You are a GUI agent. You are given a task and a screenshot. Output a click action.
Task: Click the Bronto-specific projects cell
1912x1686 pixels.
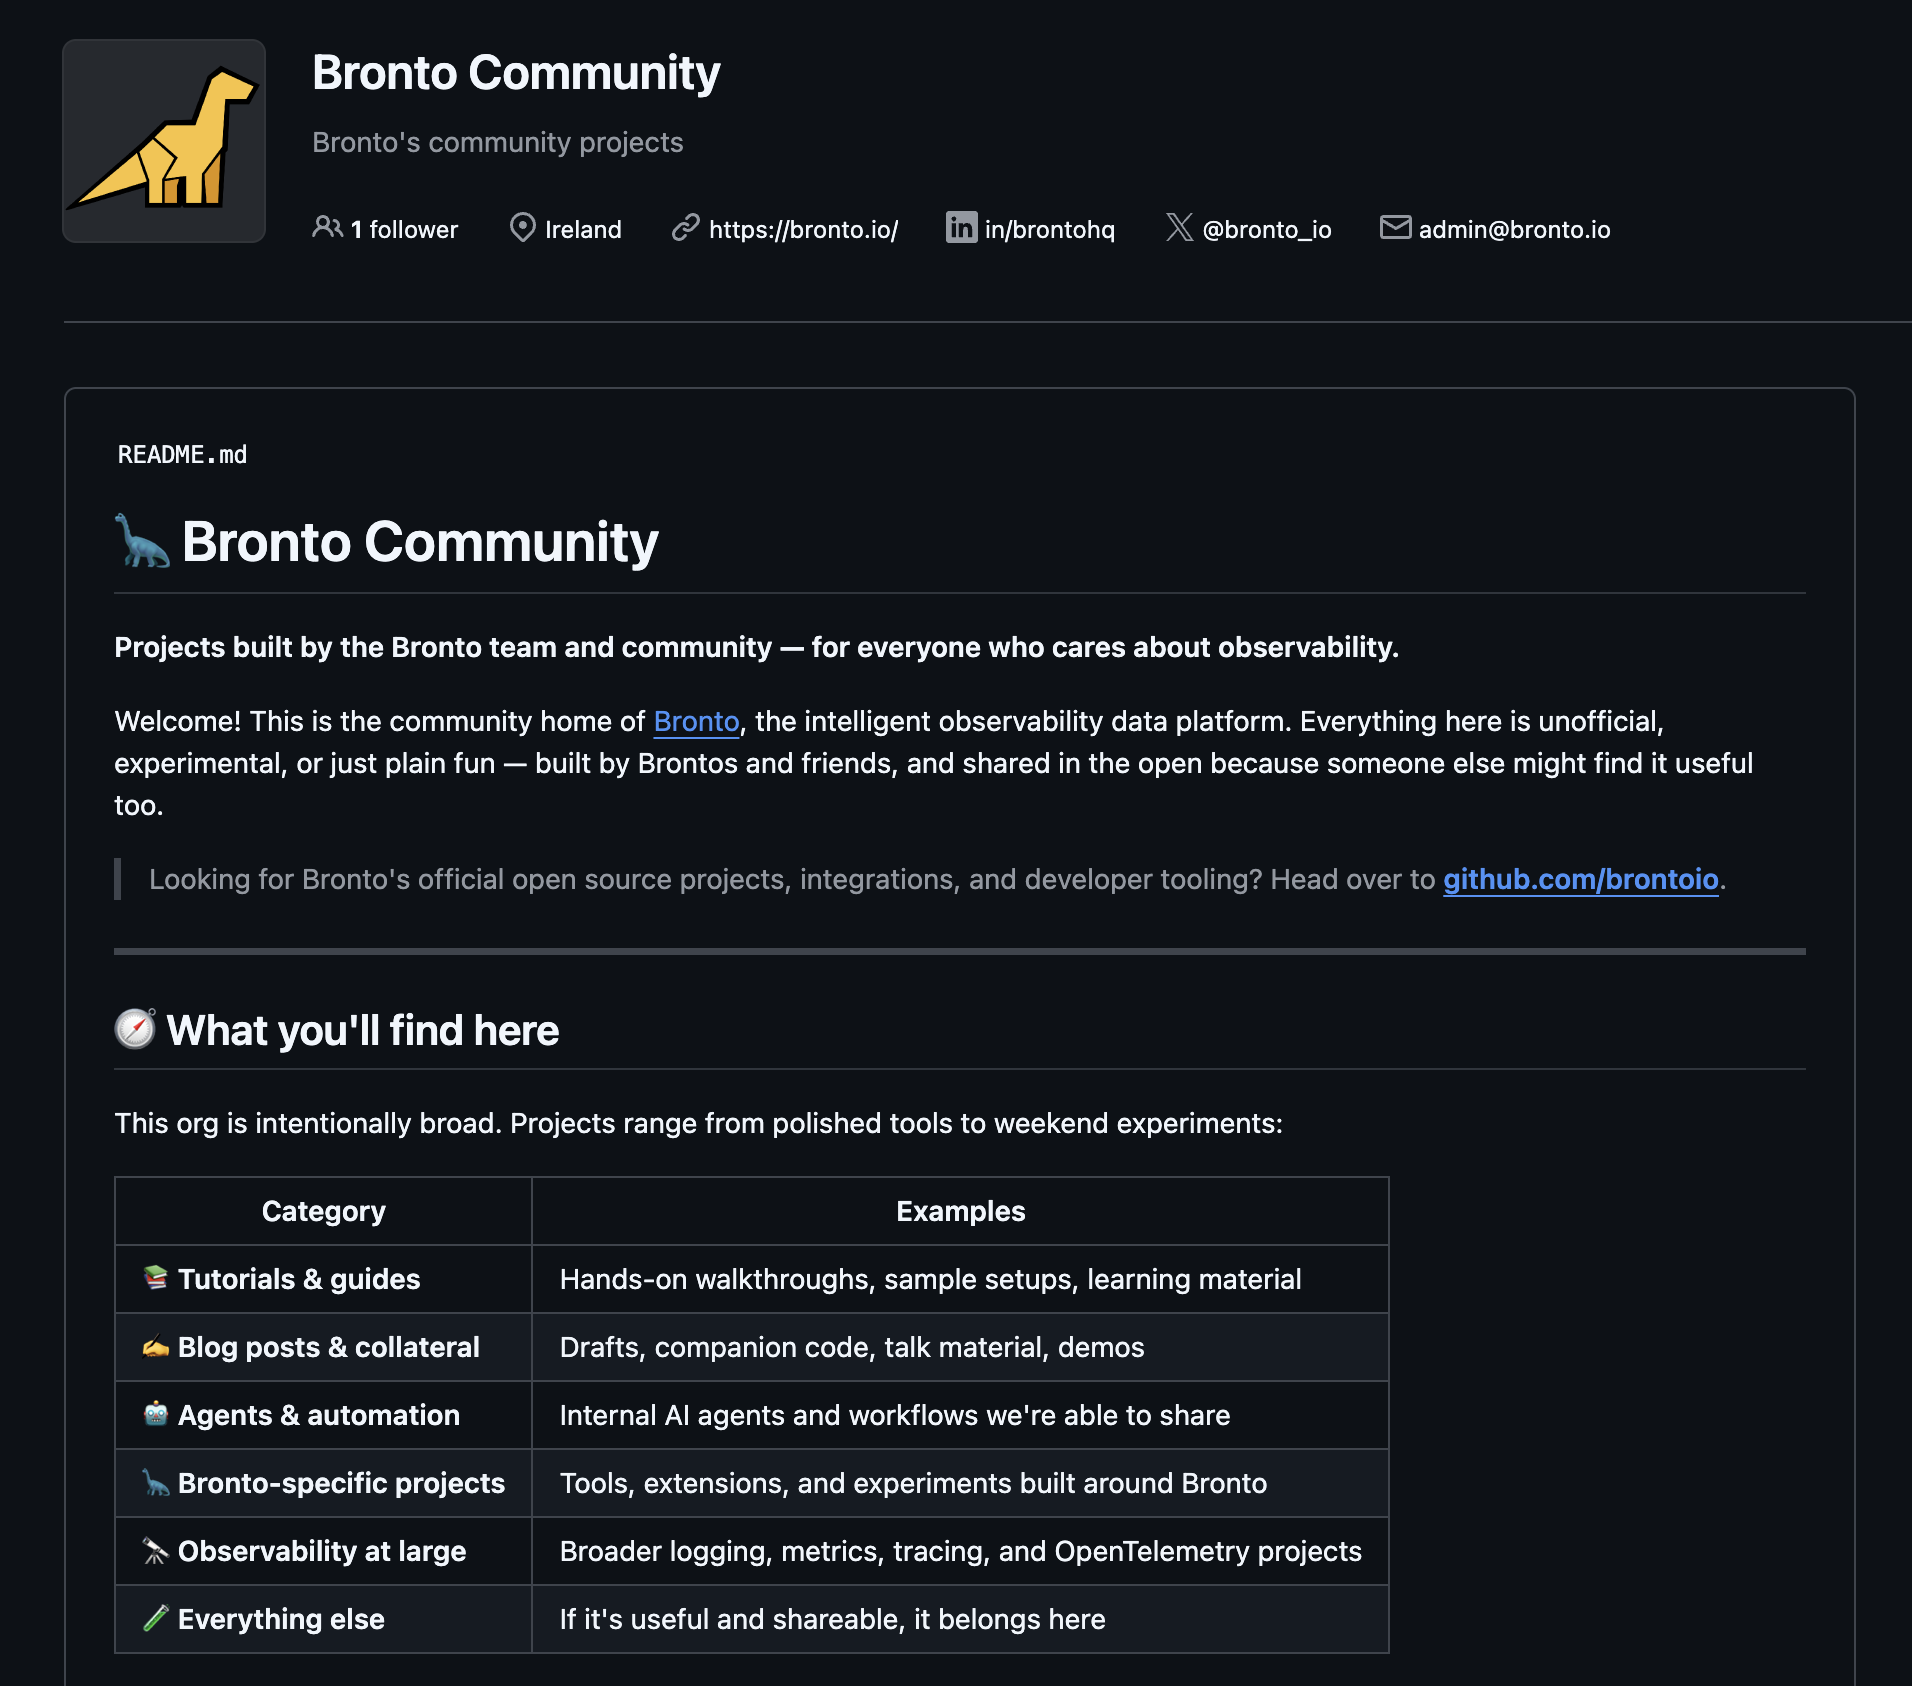[323, 1483]
